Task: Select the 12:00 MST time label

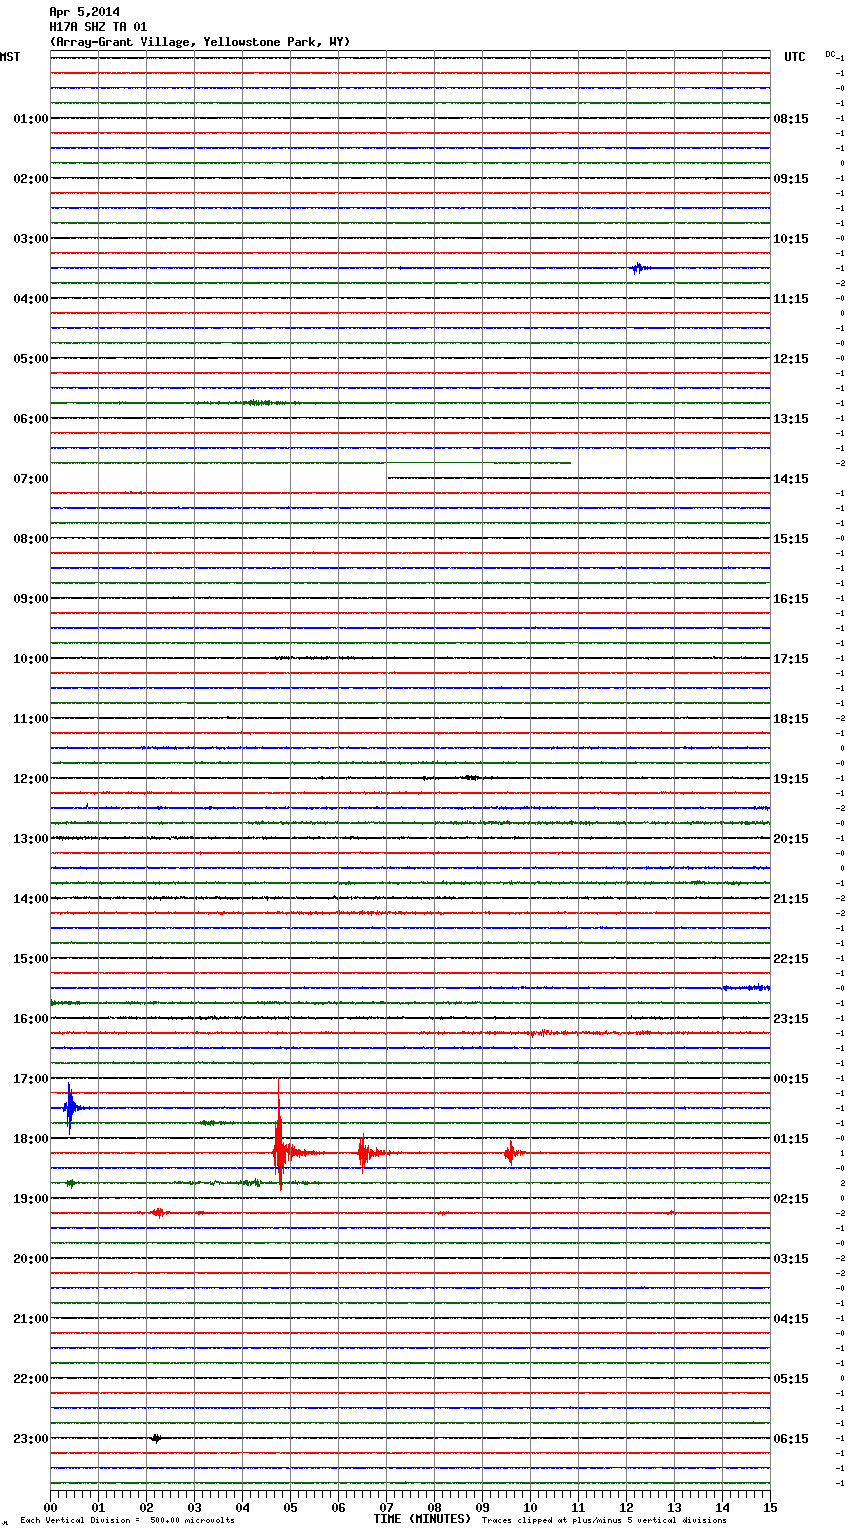Action: point(30,779)
